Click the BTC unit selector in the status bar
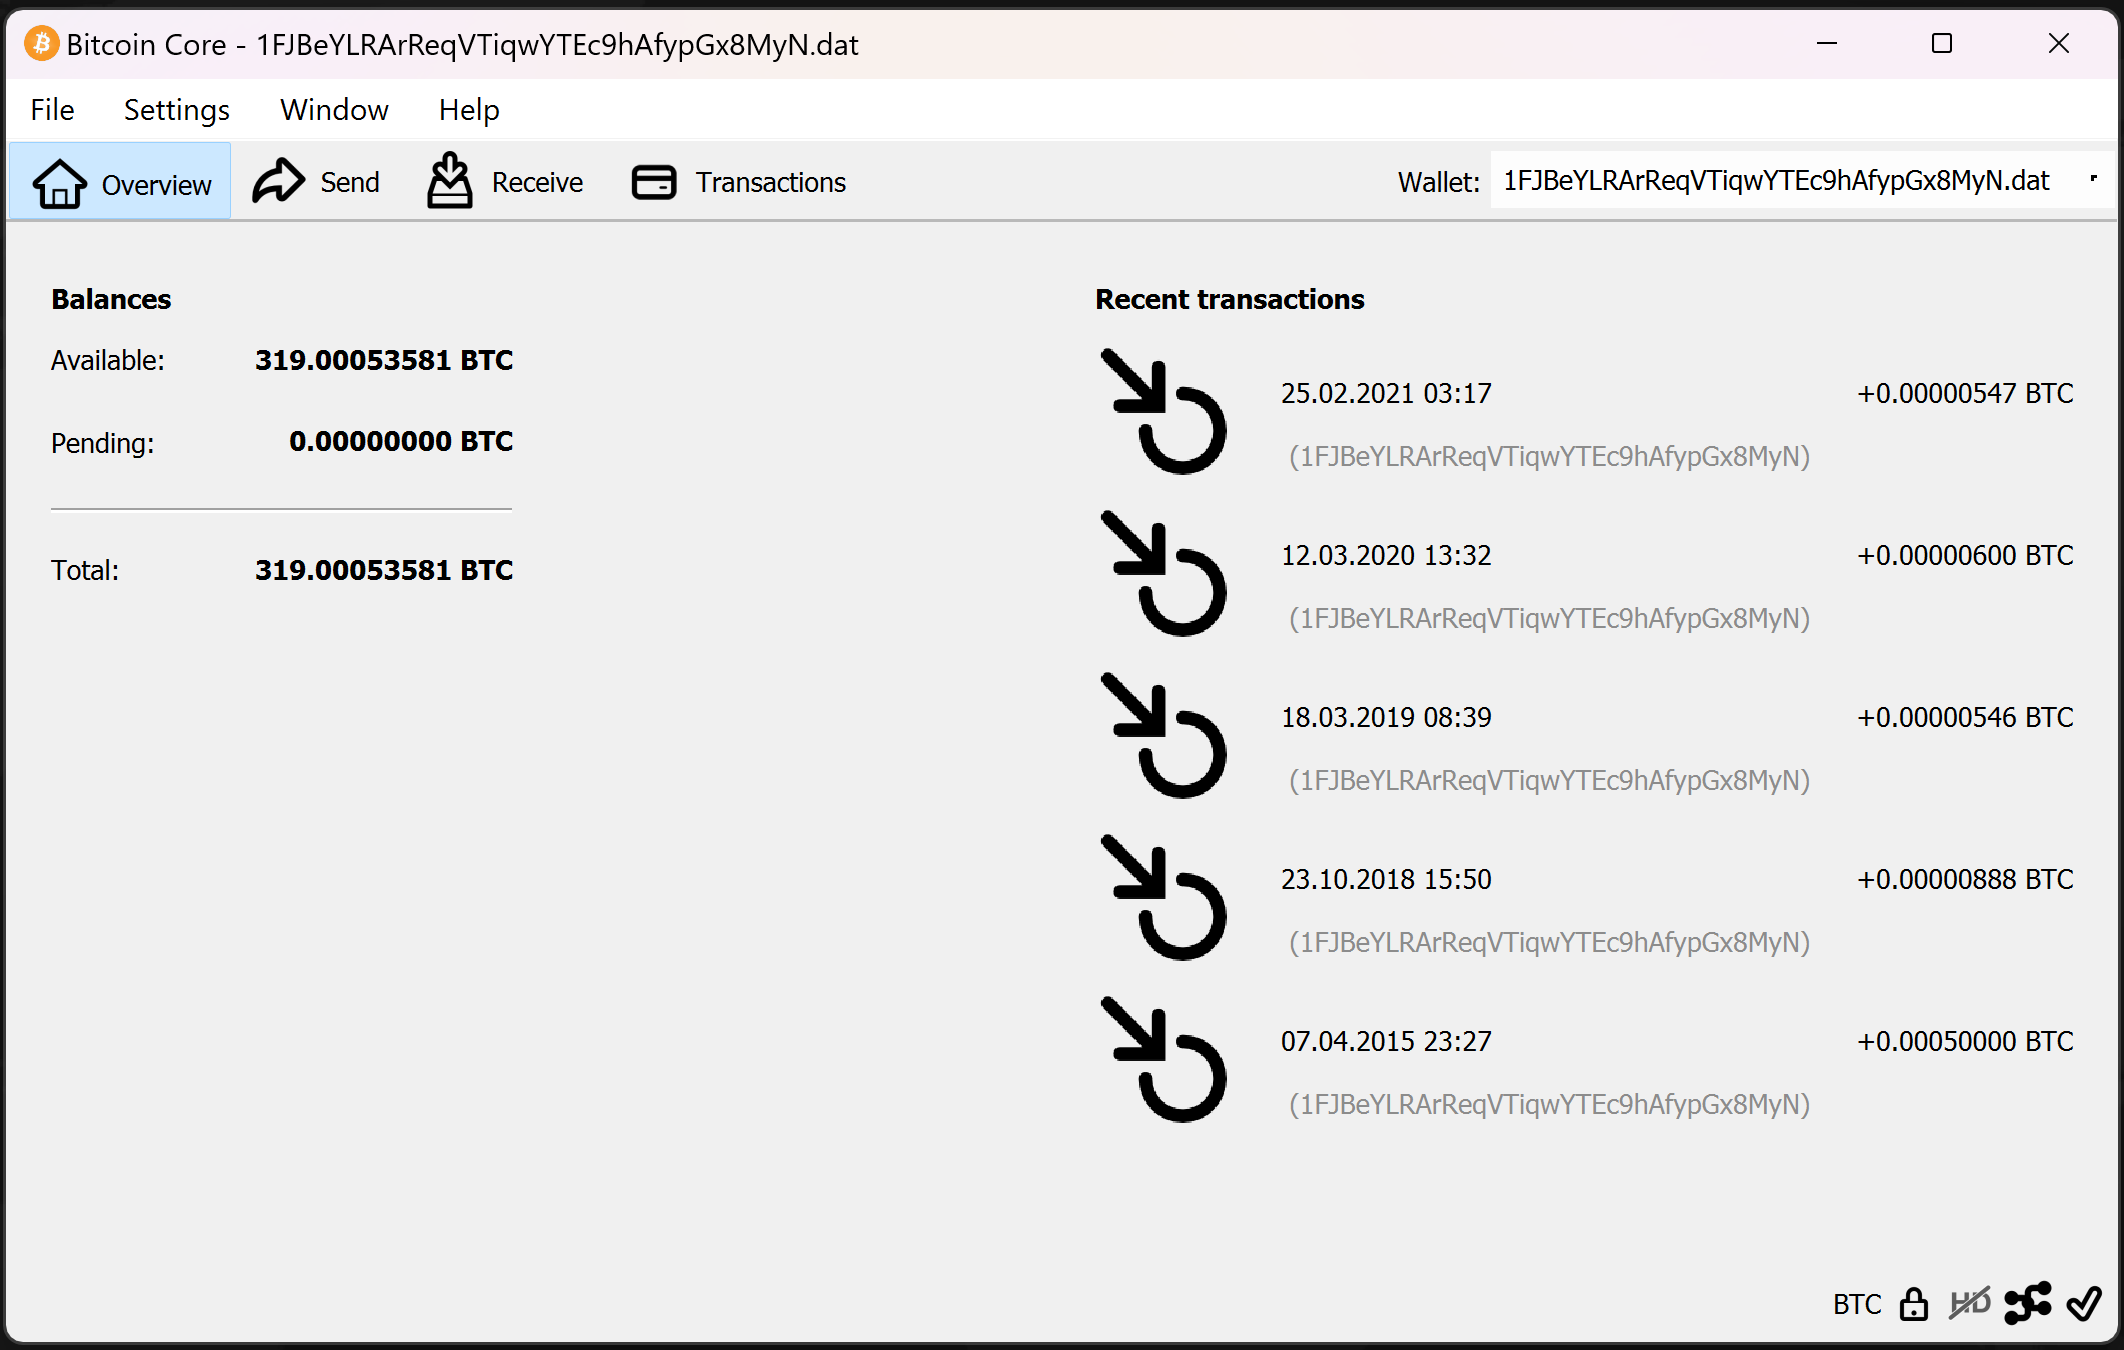 [x=1856, y=1304]
